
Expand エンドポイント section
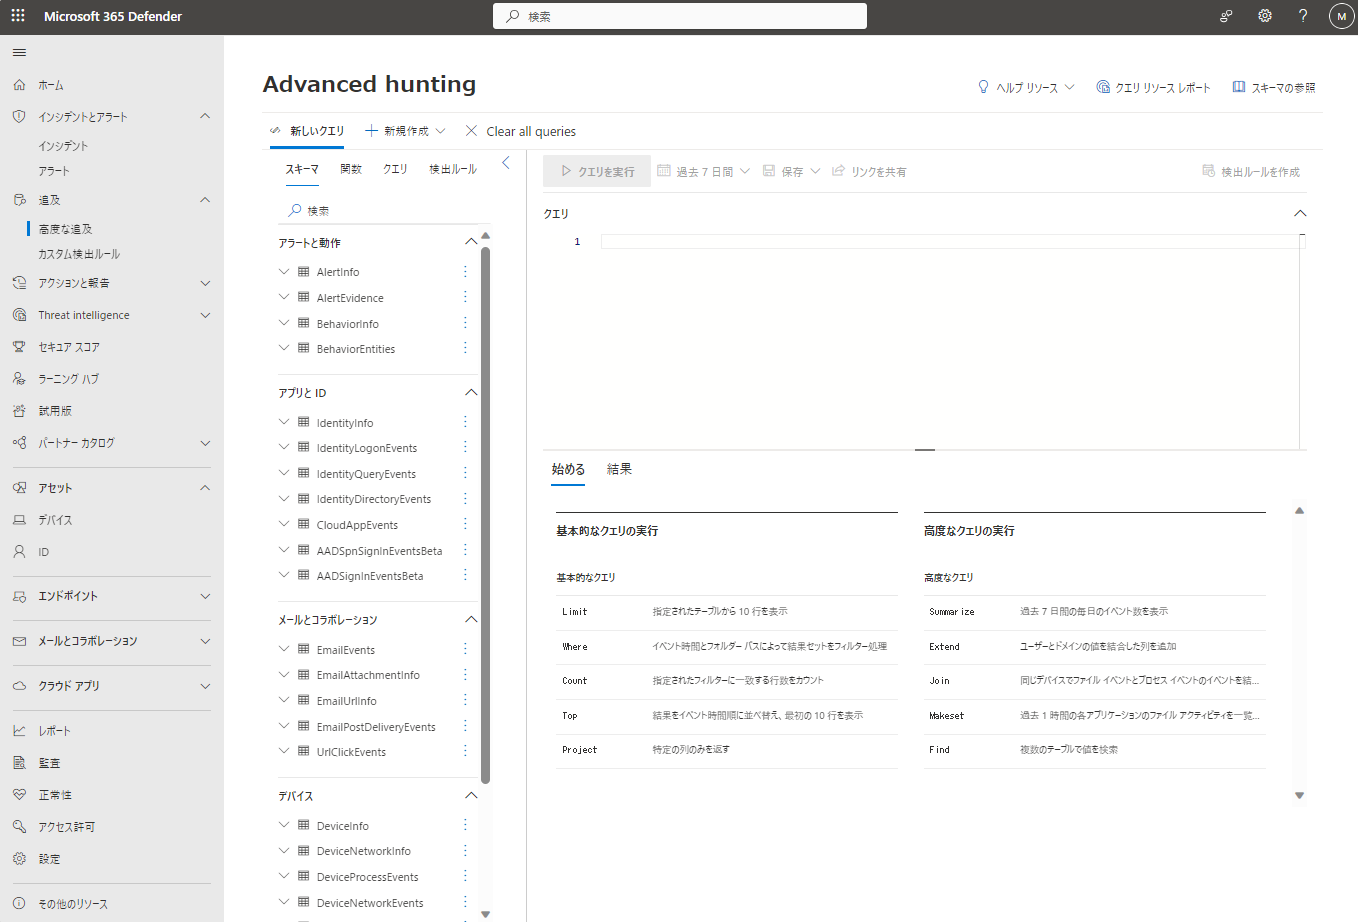(205, 596)
